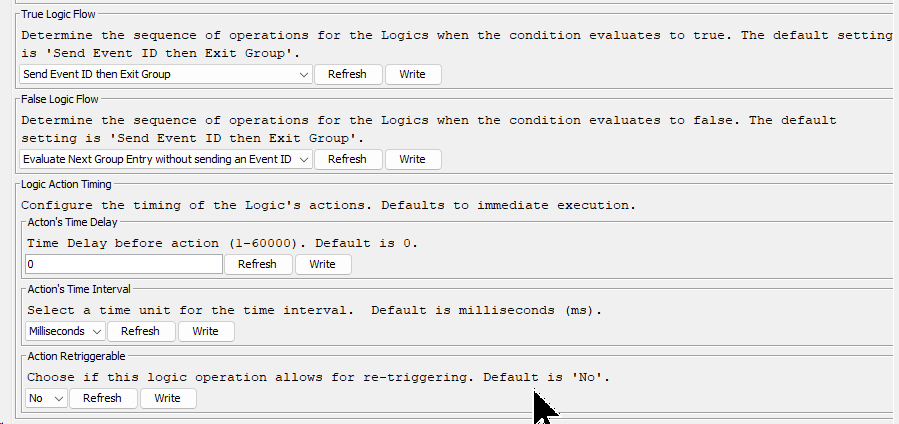This screenshot has width=899, height=424.
Task: Write the Action's Time Interval unit
Action: point(205,331)
